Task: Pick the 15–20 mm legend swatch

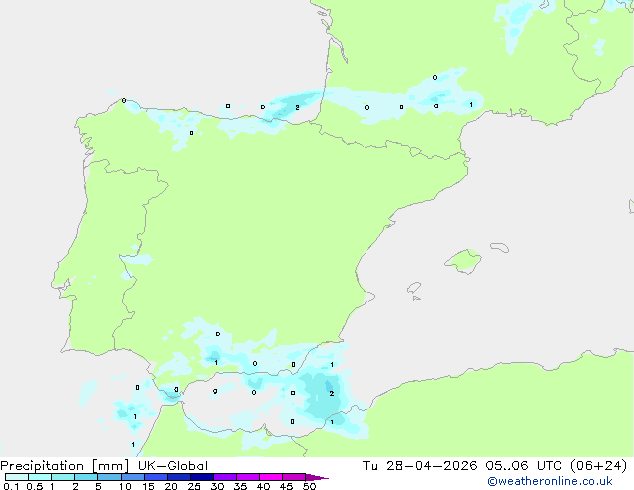Action: point(156,477)
